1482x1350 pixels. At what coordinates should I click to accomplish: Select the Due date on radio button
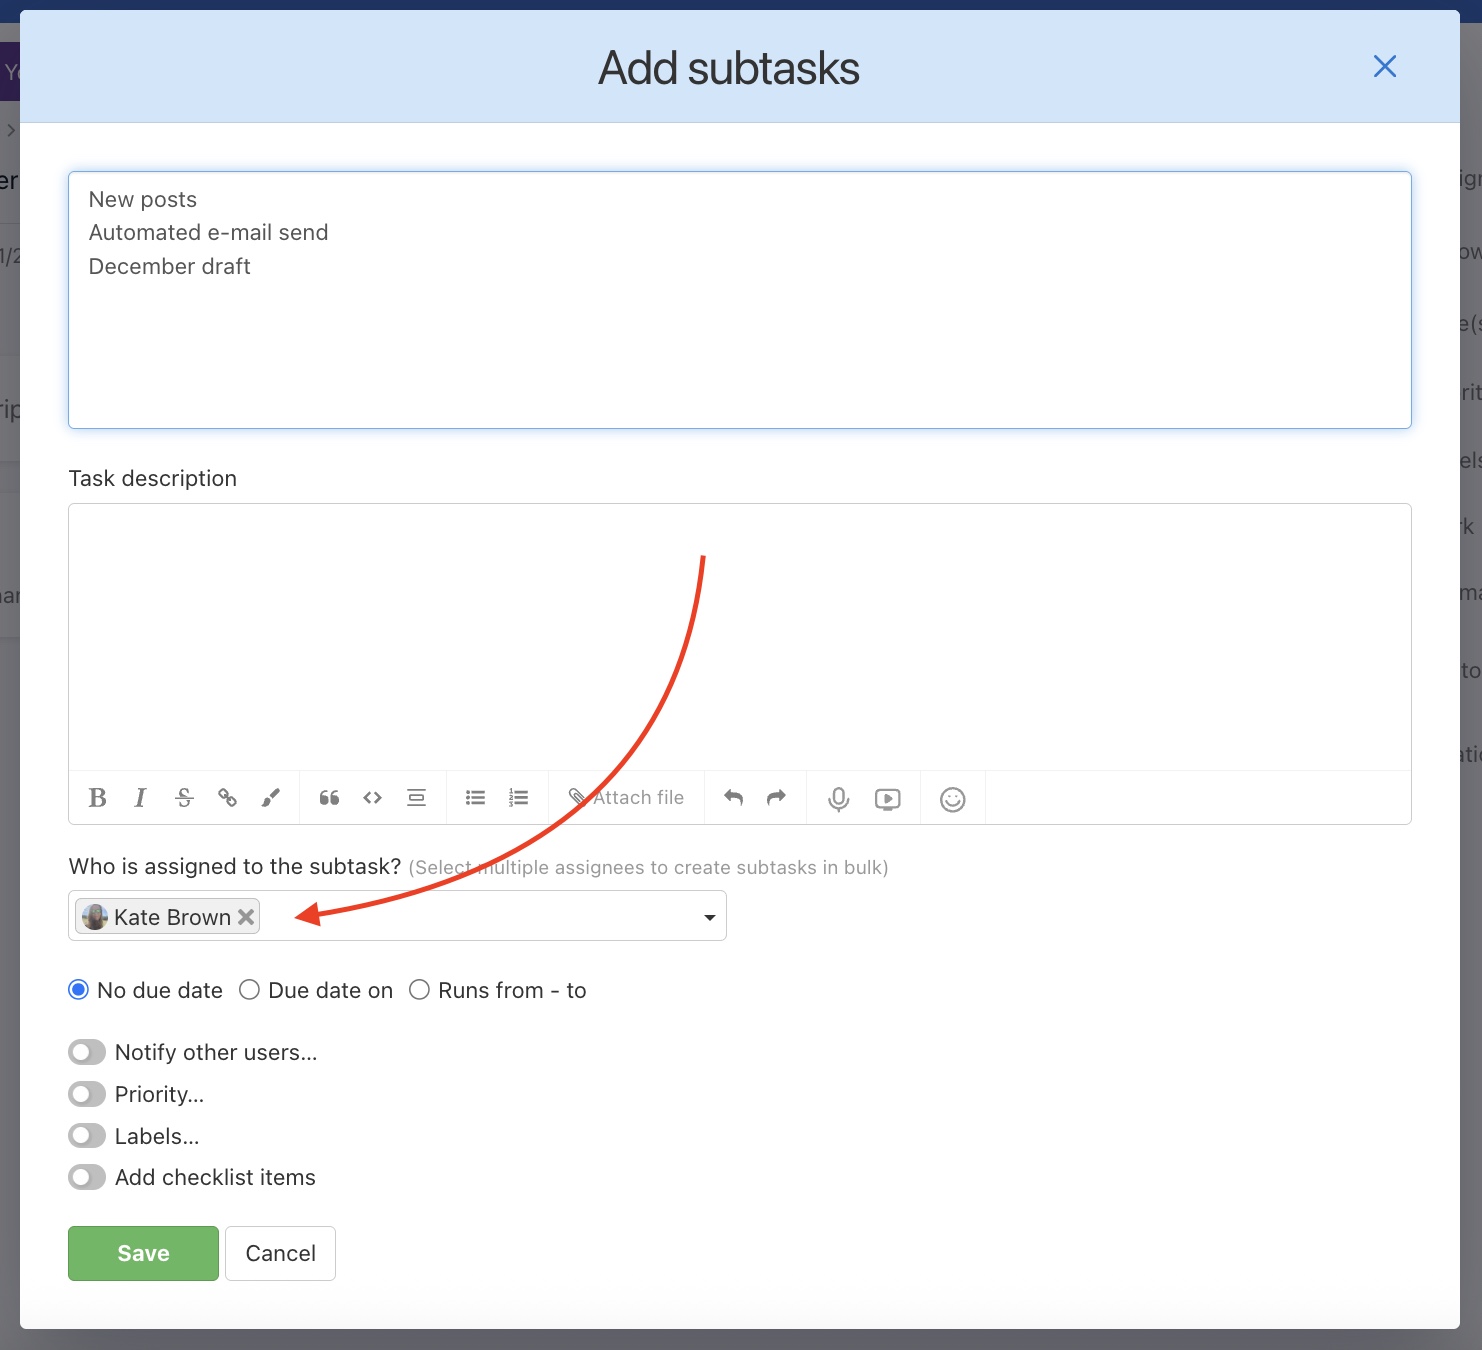click(x=249, y=990)
